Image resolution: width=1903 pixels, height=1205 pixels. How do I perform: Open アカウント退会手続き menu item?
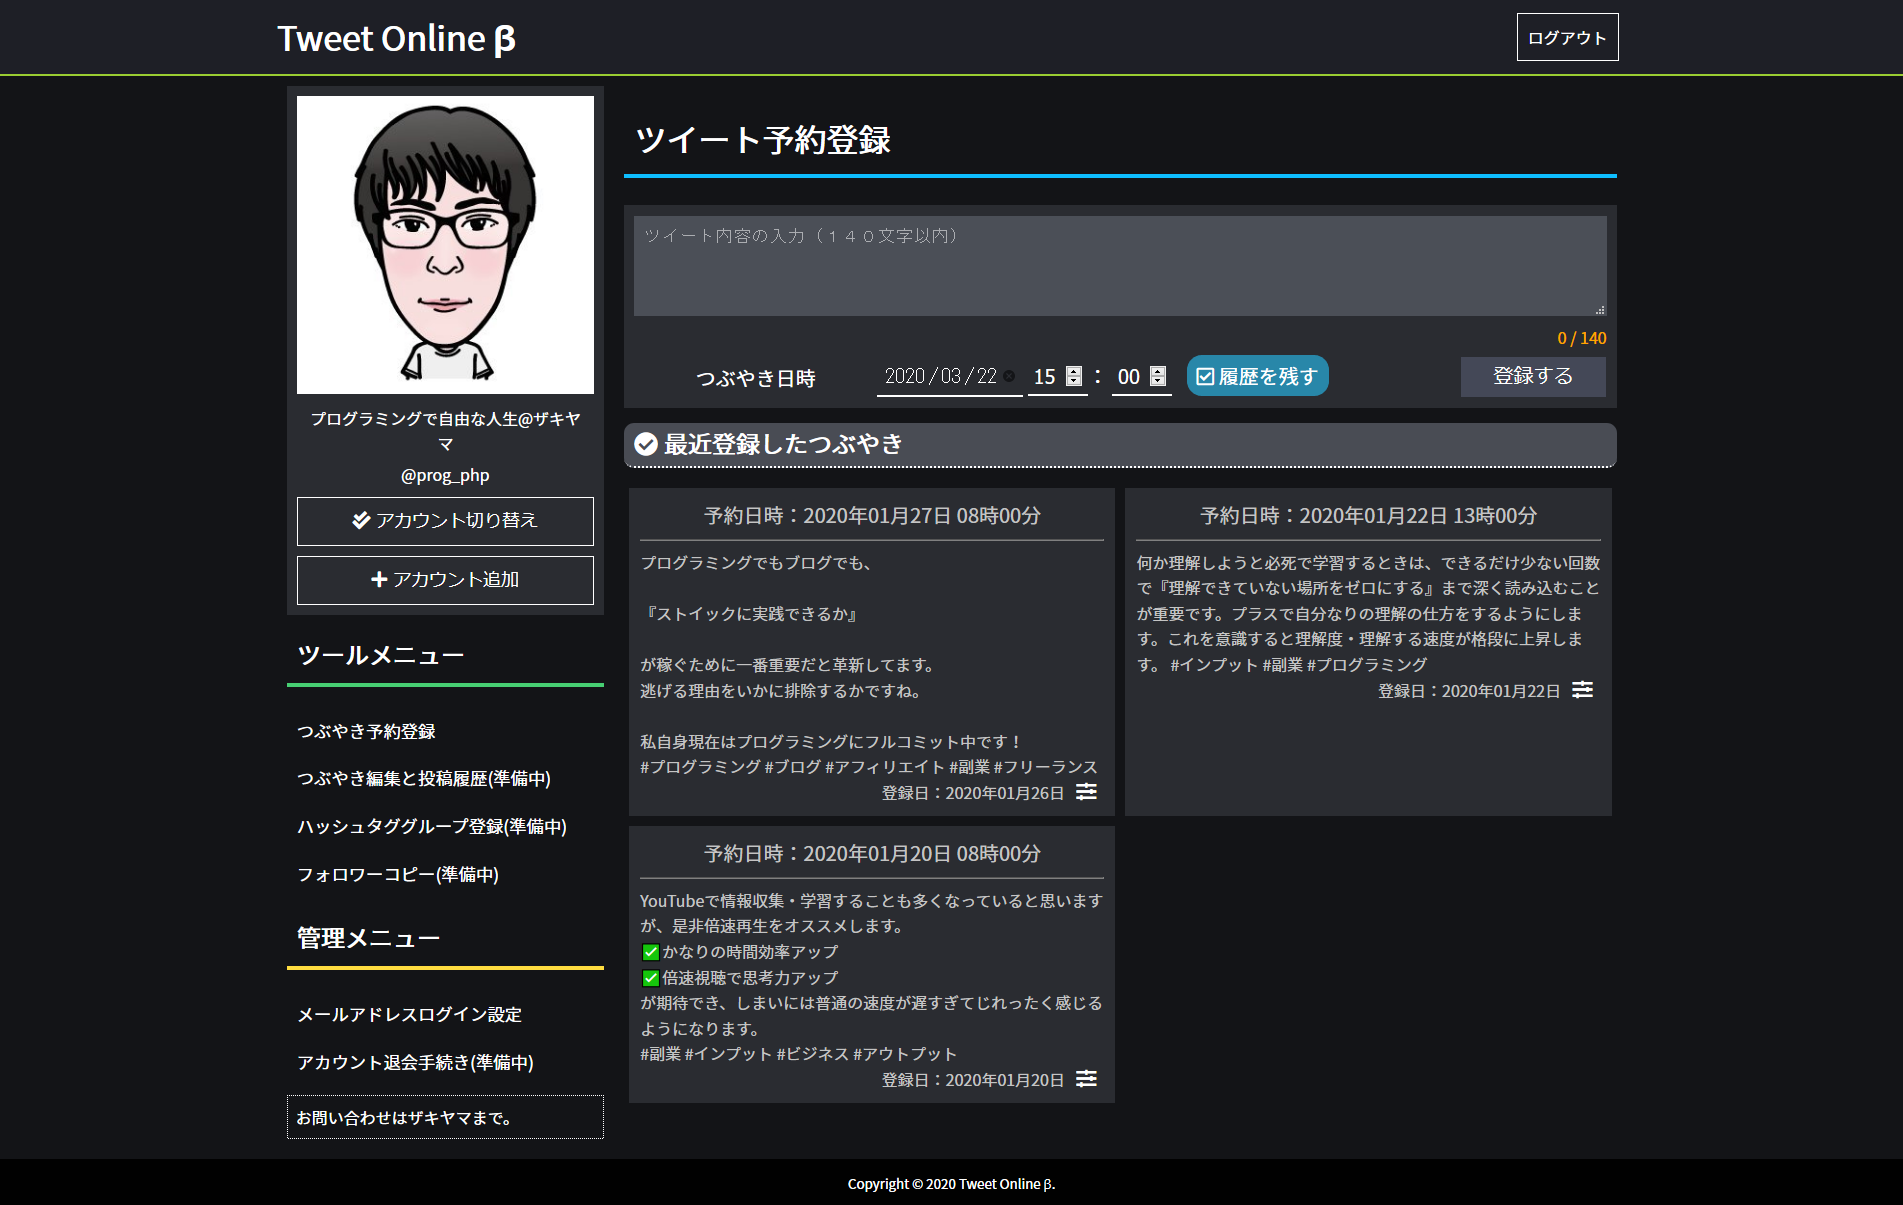pyautogui.click(x=415, y=1062)
